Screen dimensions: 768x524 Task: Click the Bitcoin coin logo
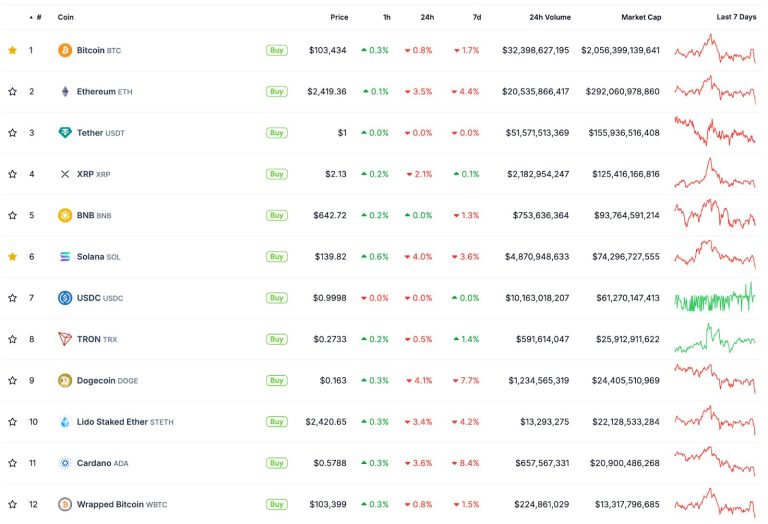pyautogui.click(x=65, y=50)
